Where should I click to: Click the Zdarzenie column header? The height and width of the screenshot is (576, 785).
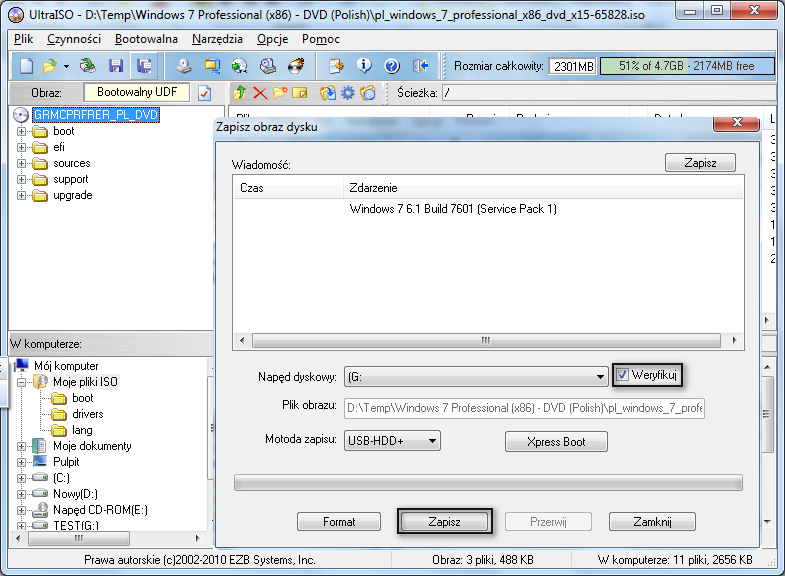point(544,188)
